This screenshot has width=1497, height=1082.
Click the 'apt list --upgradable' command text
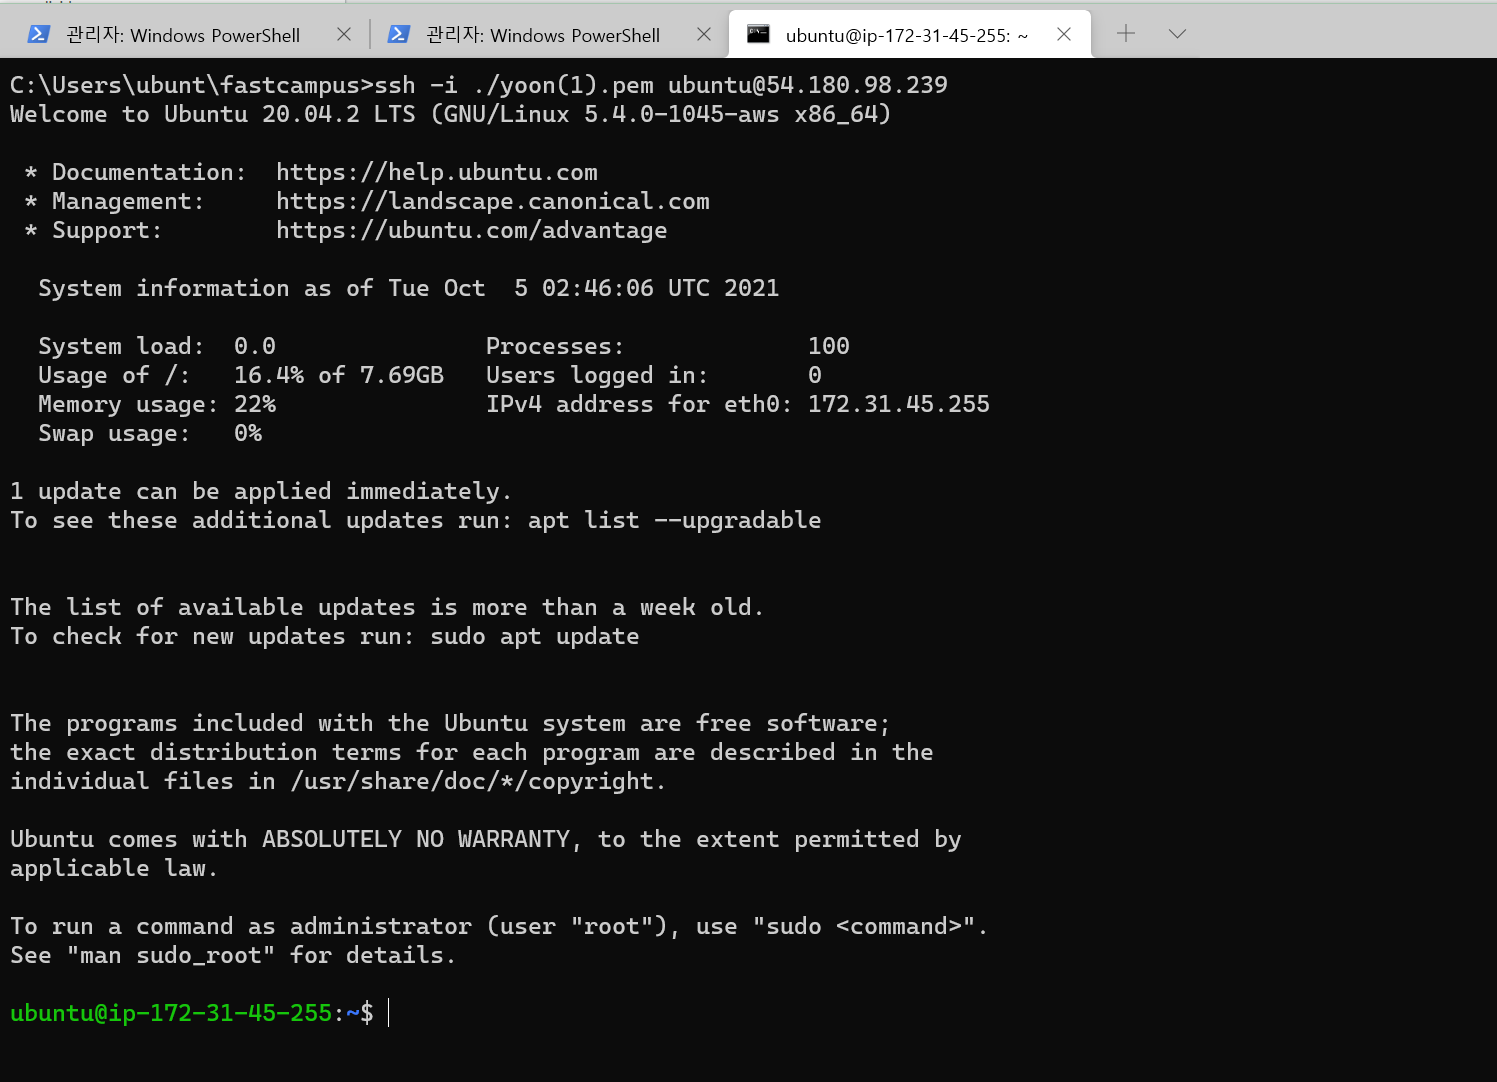pyautogui.click(x=675, y=520)
